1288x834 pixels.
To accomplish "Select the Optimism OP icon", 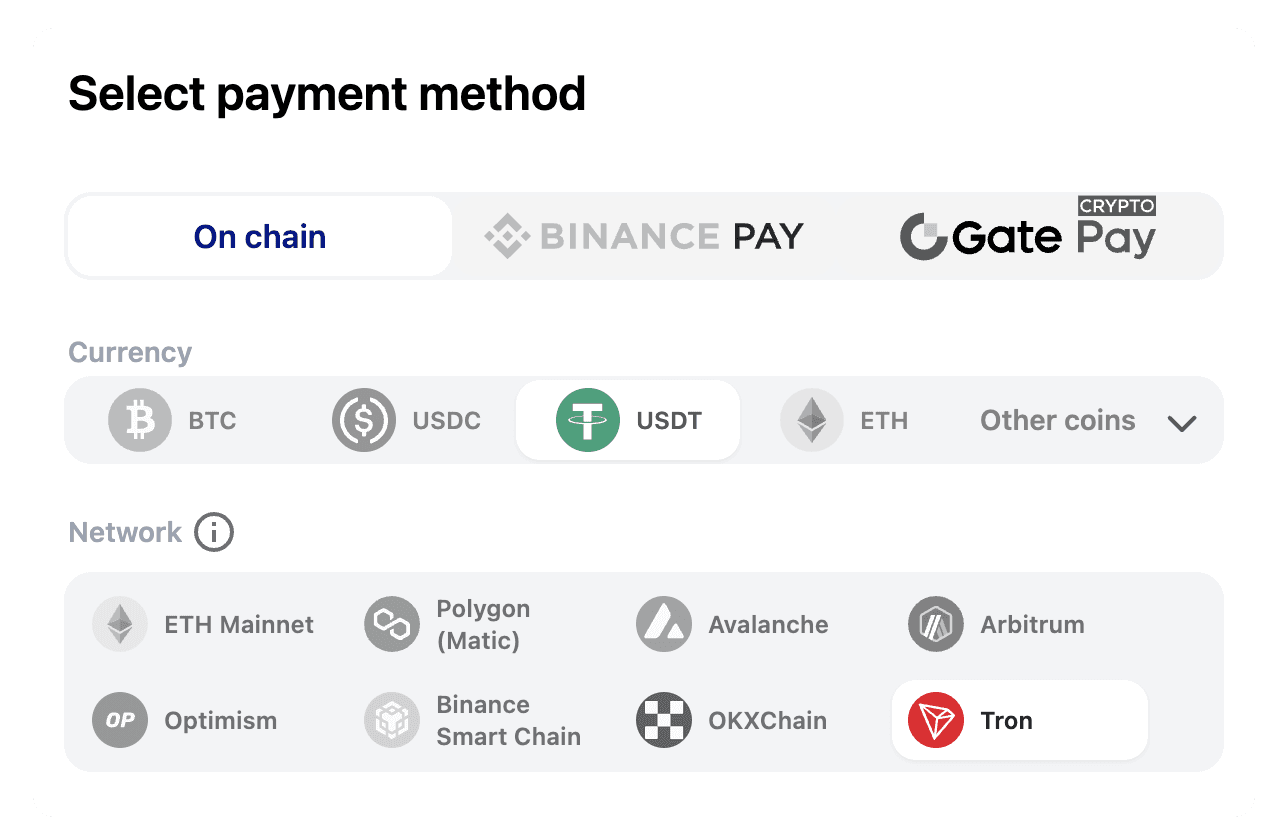I will [120, 720].
